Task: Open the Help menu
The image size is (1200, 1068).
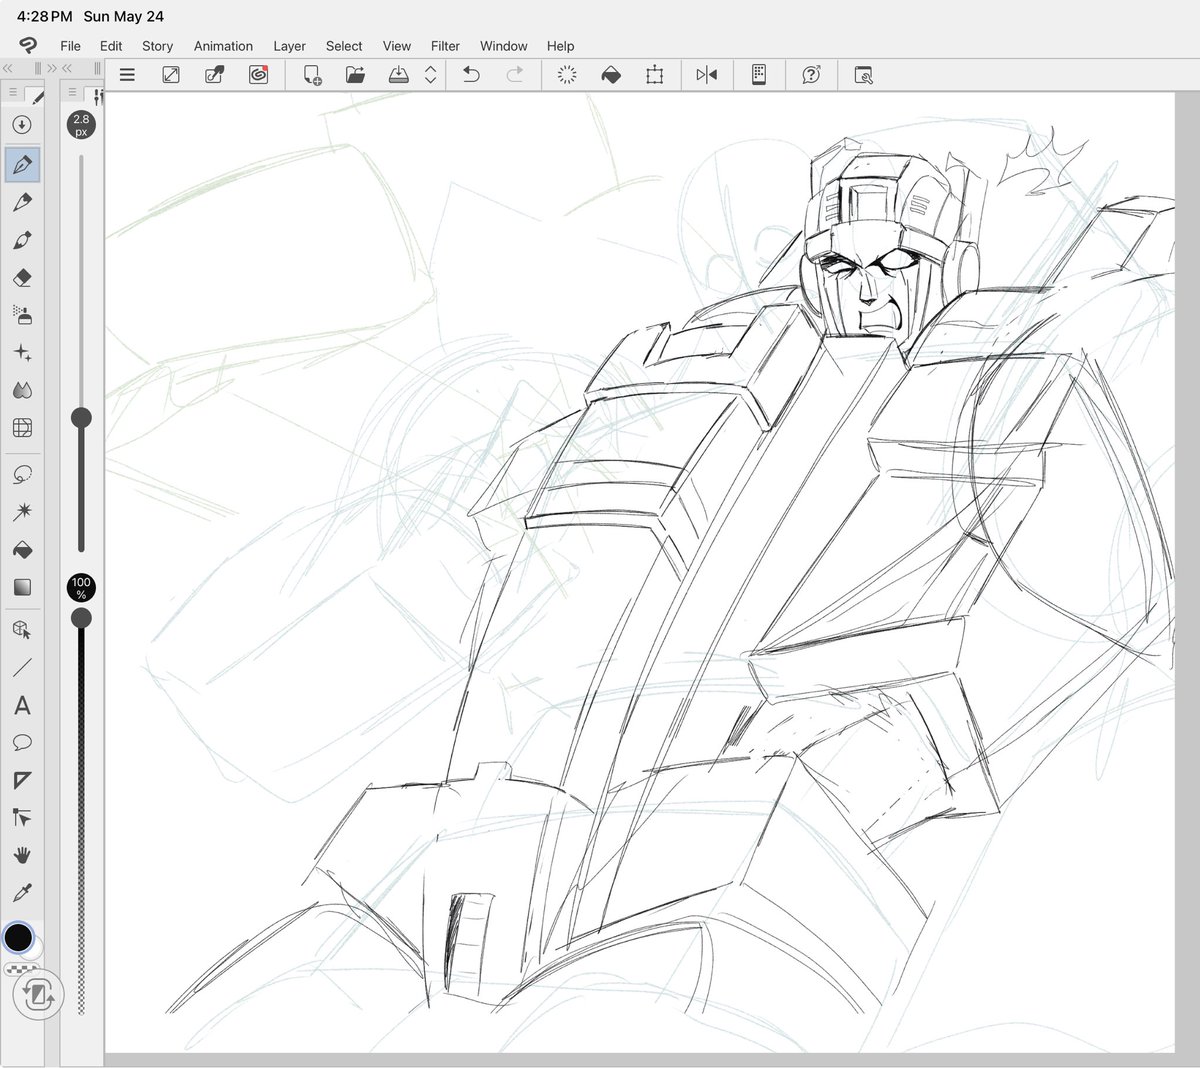Action: [x=560, y=46]
